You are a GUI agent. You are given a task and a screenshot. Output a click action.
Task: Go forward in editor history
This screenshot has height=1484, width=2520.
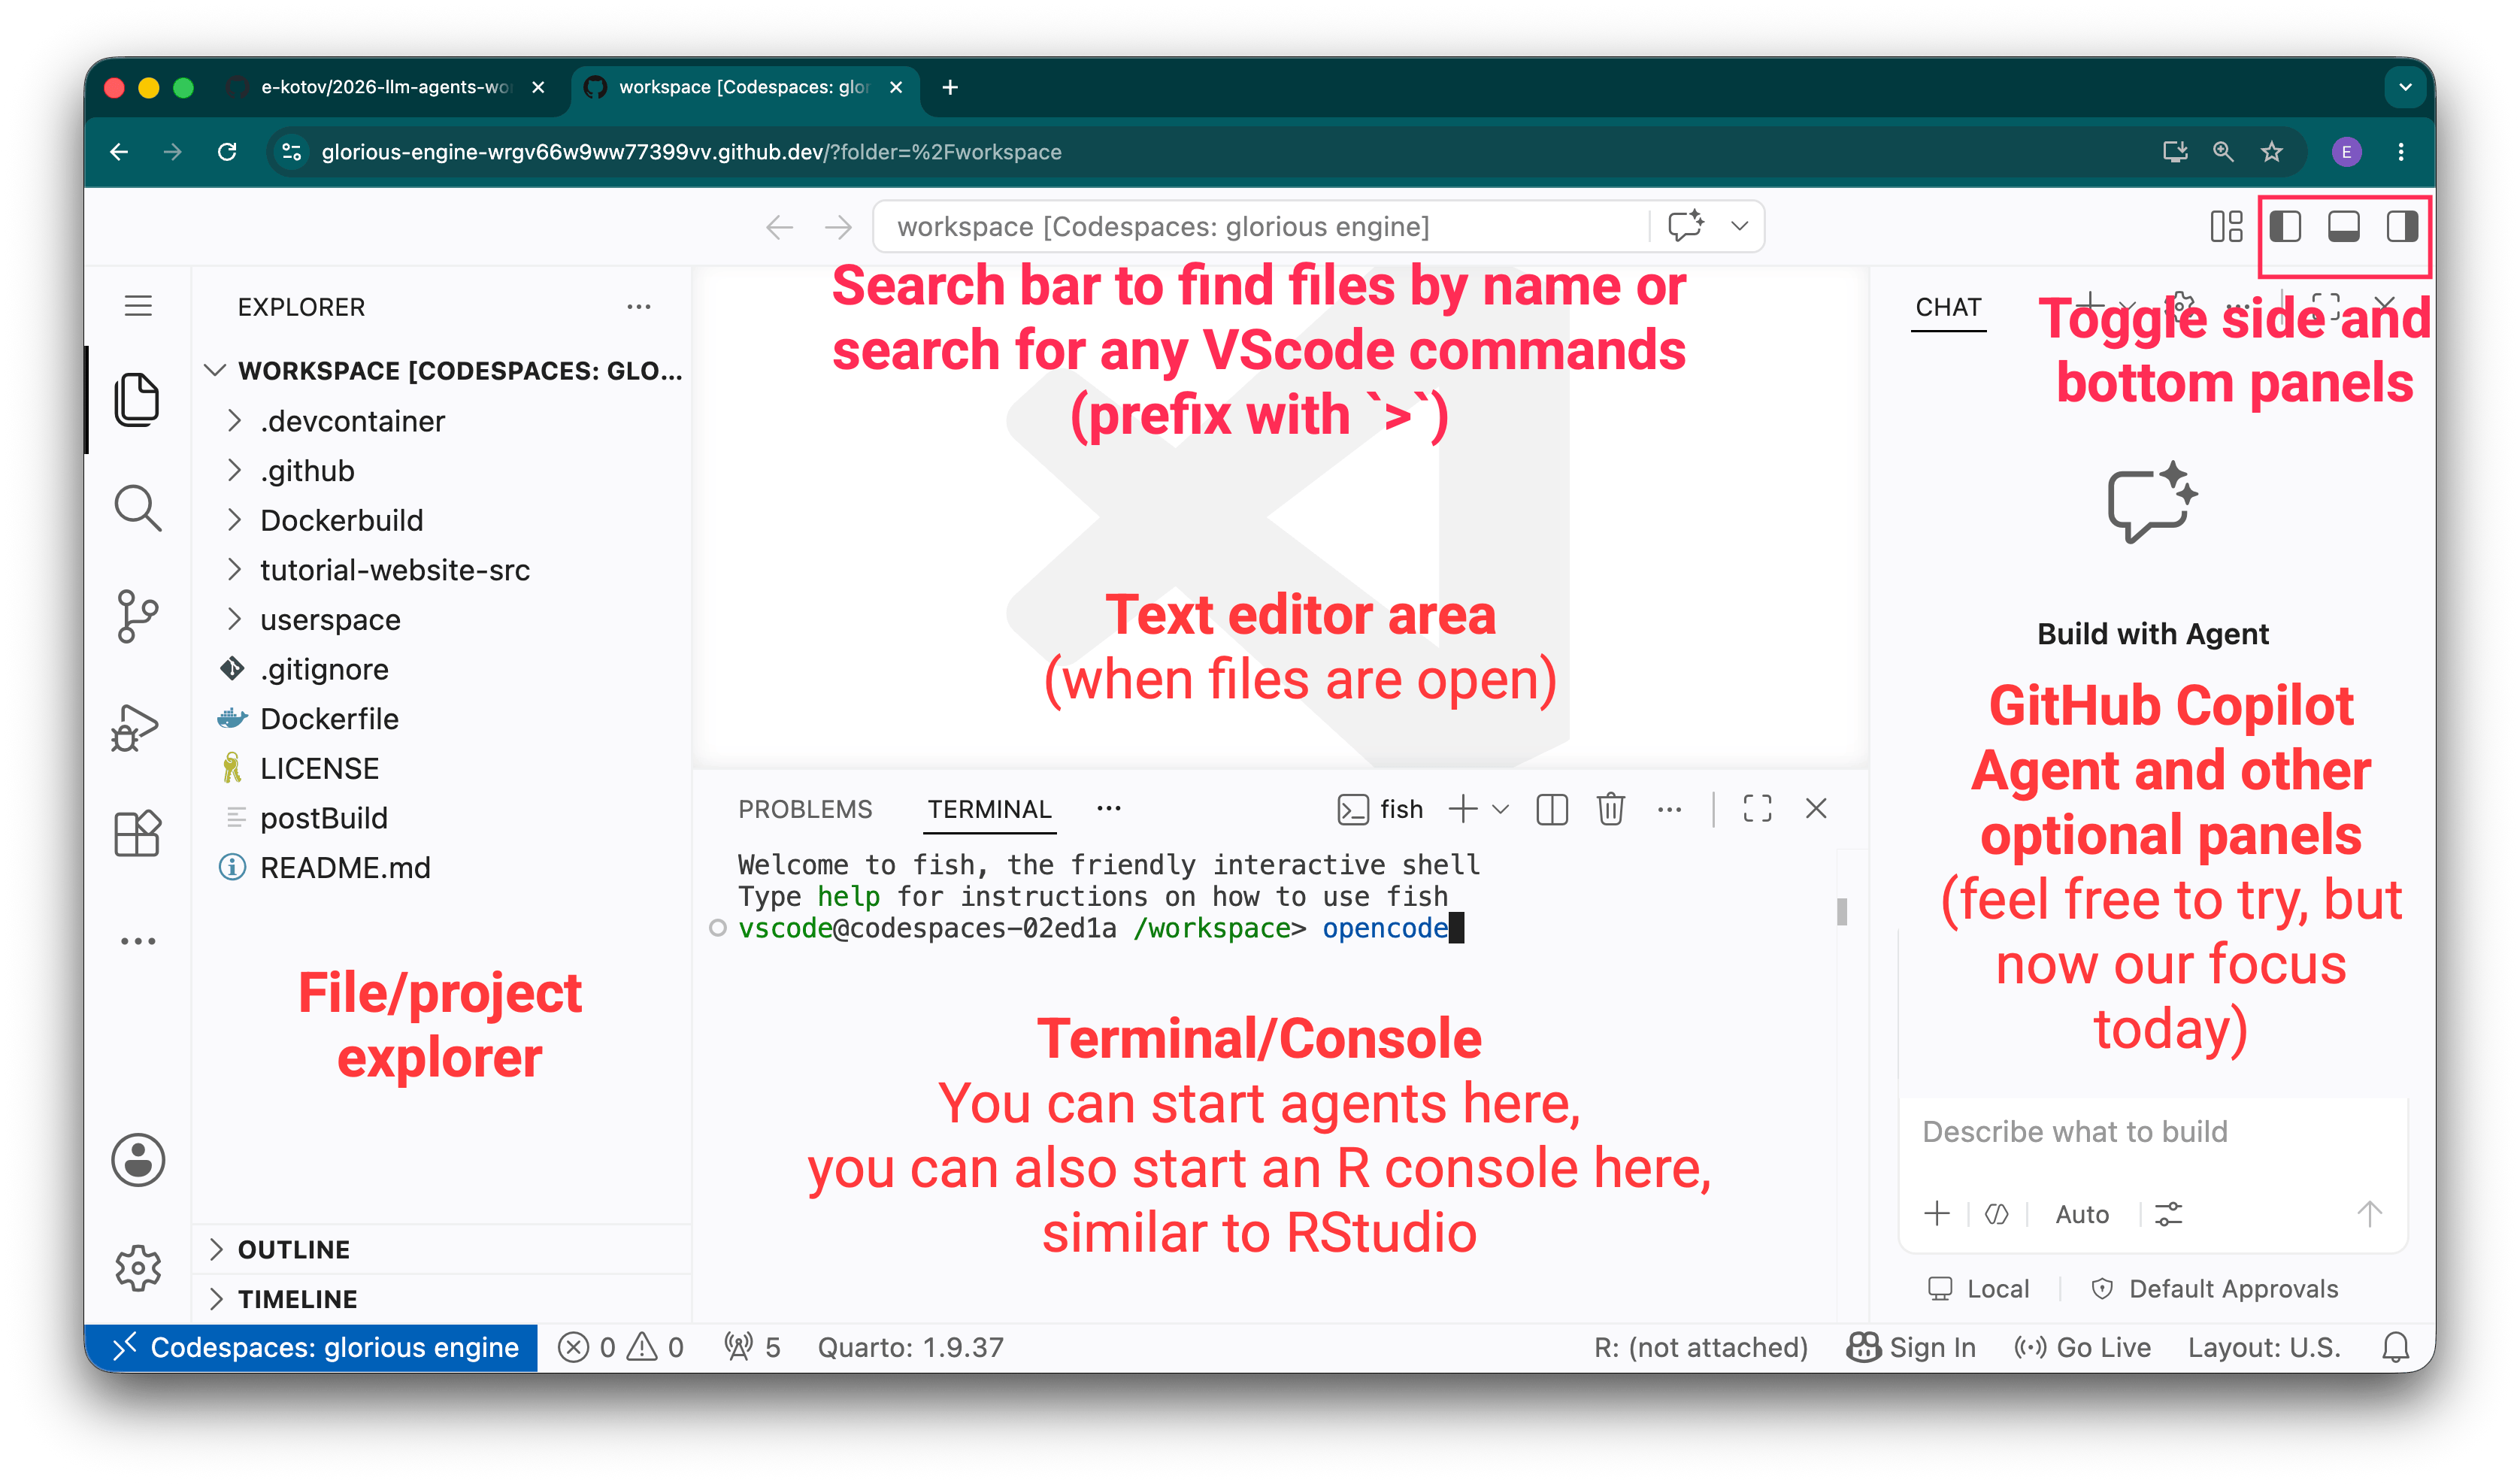(x=838, y=227)
